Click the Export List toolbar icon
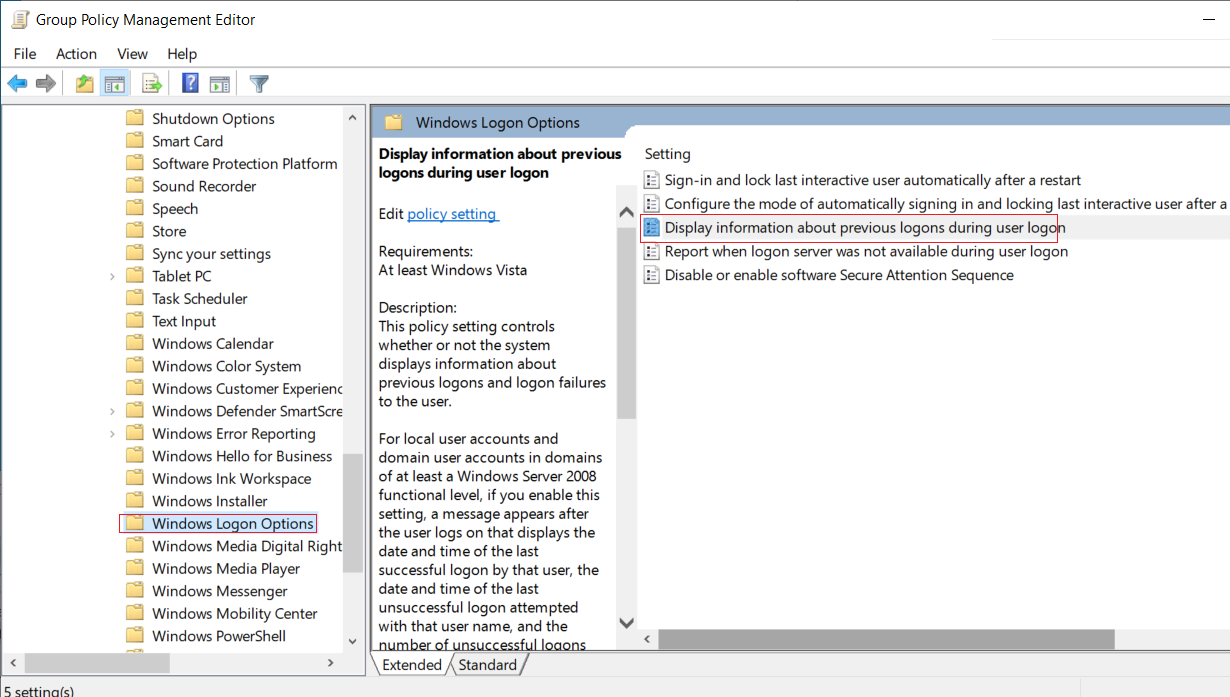Image resolution: width=1230 pixels, height=697 pixels. click(152, 84)
